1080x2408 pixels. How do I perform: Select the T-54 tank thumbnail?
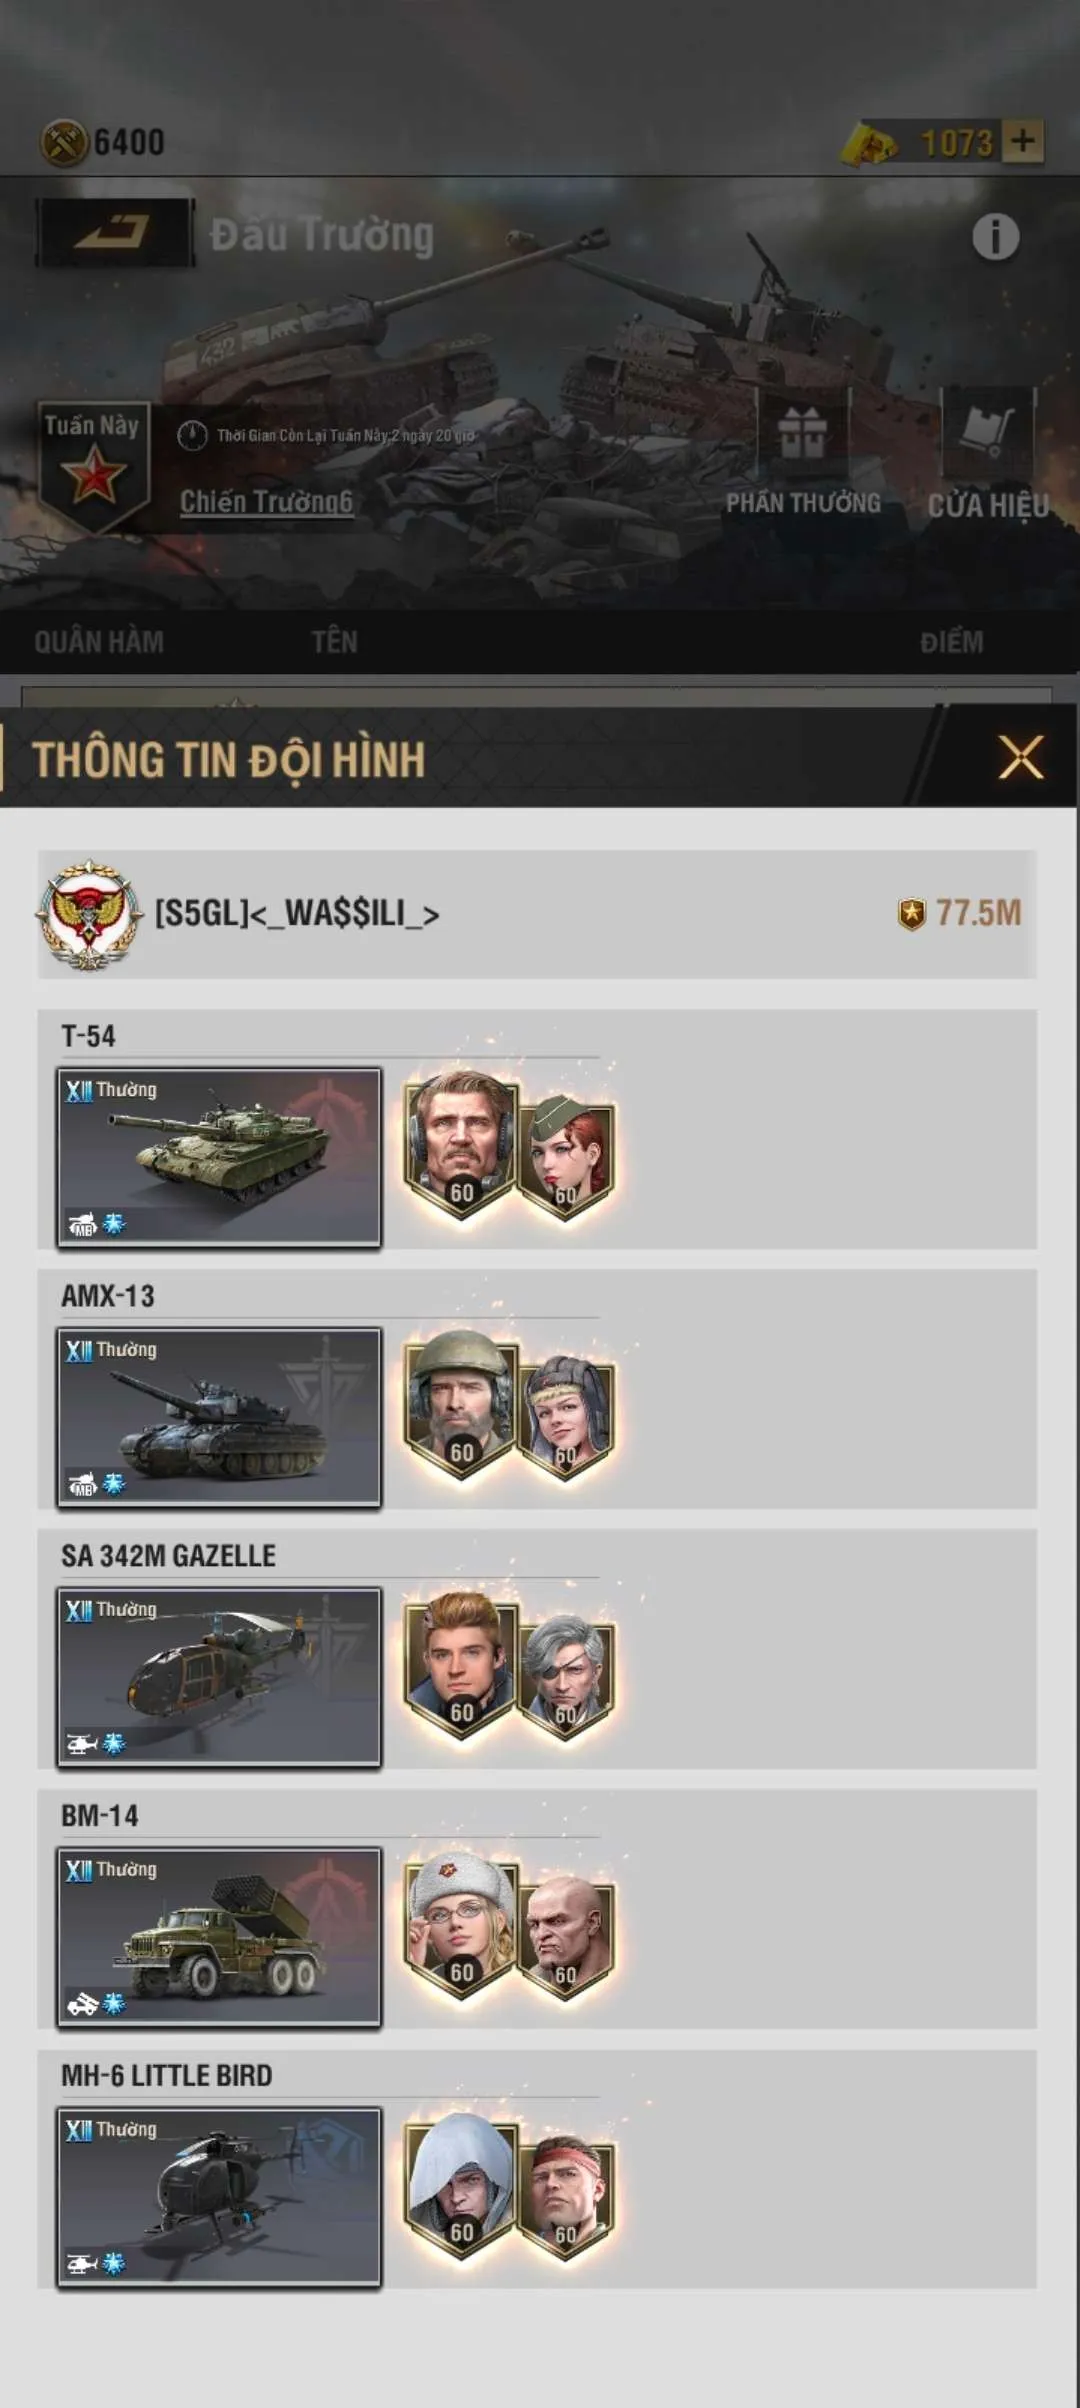pyautogui.click(x=219, y=1157)
